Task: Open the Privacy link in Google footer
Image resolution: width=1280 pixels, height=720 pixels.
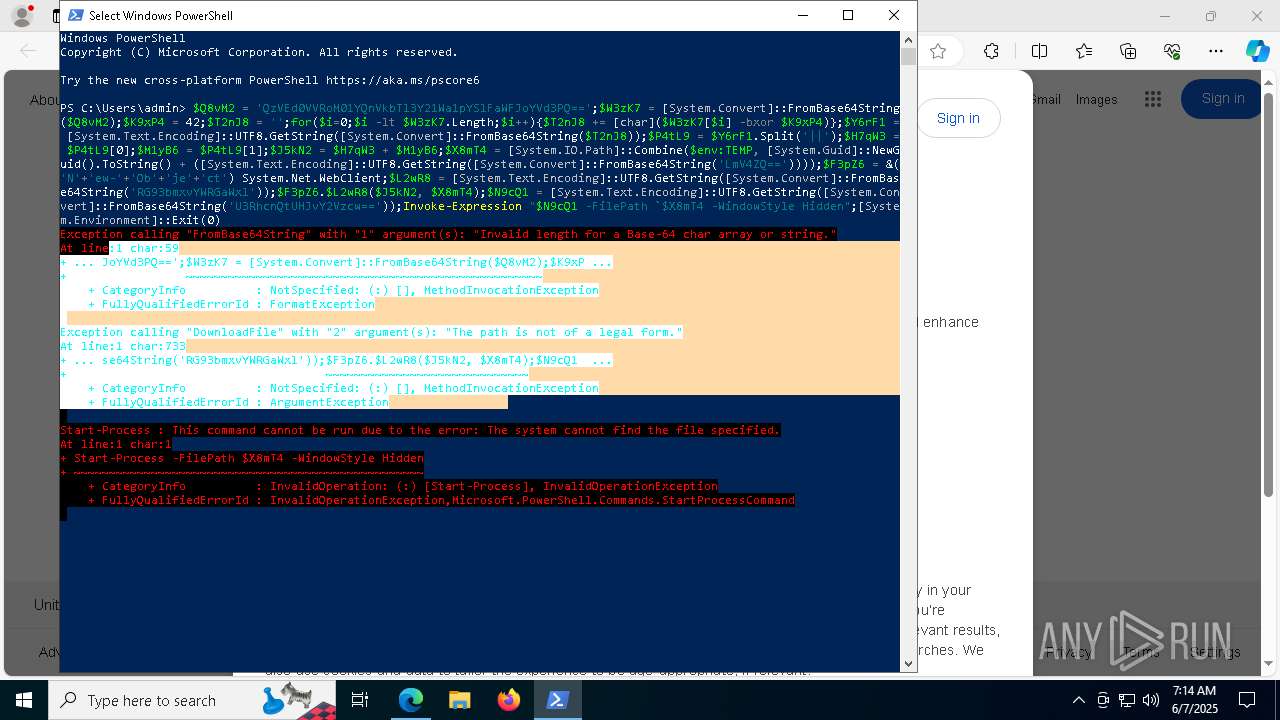Action: [1068, 652]
